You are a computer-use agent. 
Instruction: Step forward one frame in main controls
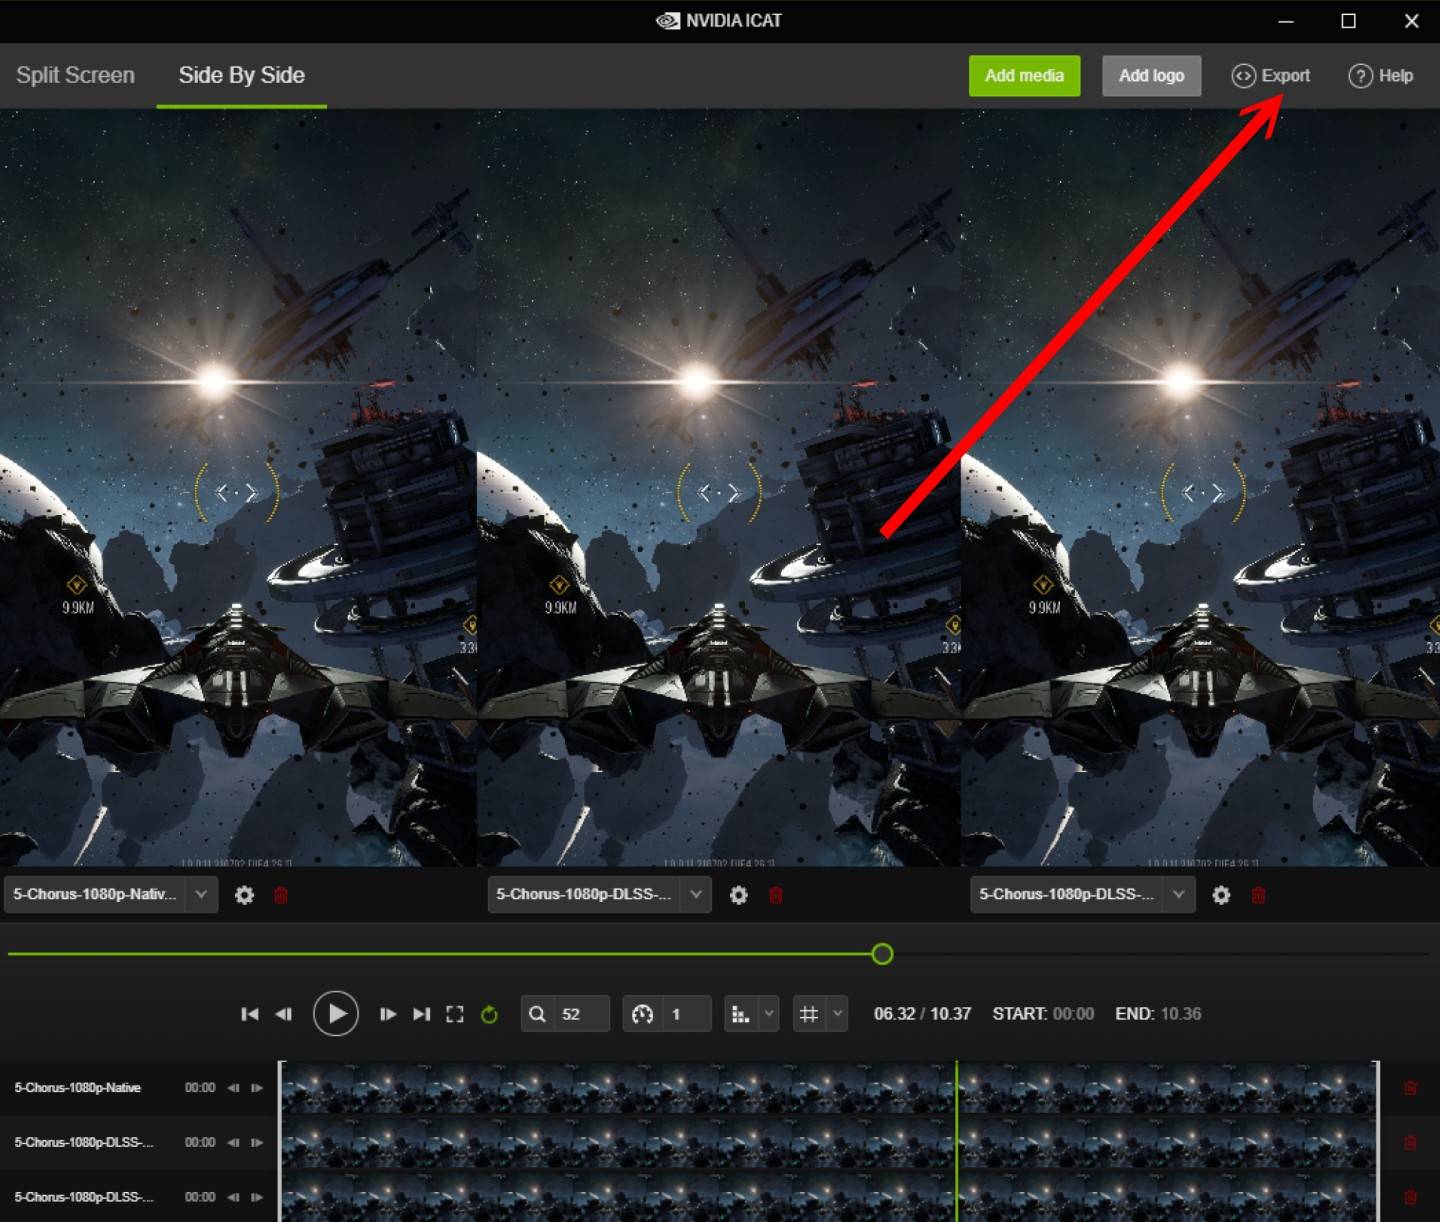pos(388,1014)
